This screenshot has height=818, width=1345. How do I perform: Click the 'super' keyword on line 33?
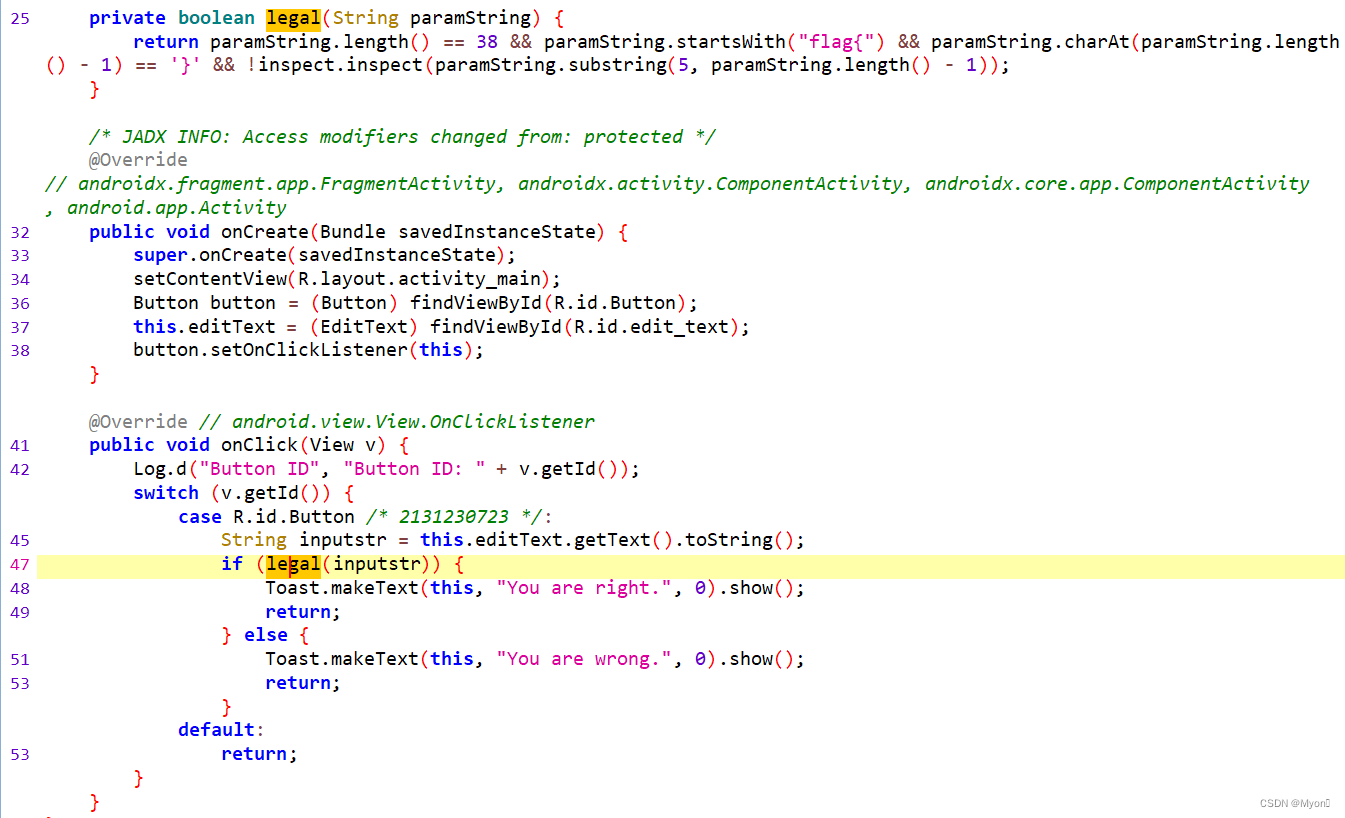160,255
